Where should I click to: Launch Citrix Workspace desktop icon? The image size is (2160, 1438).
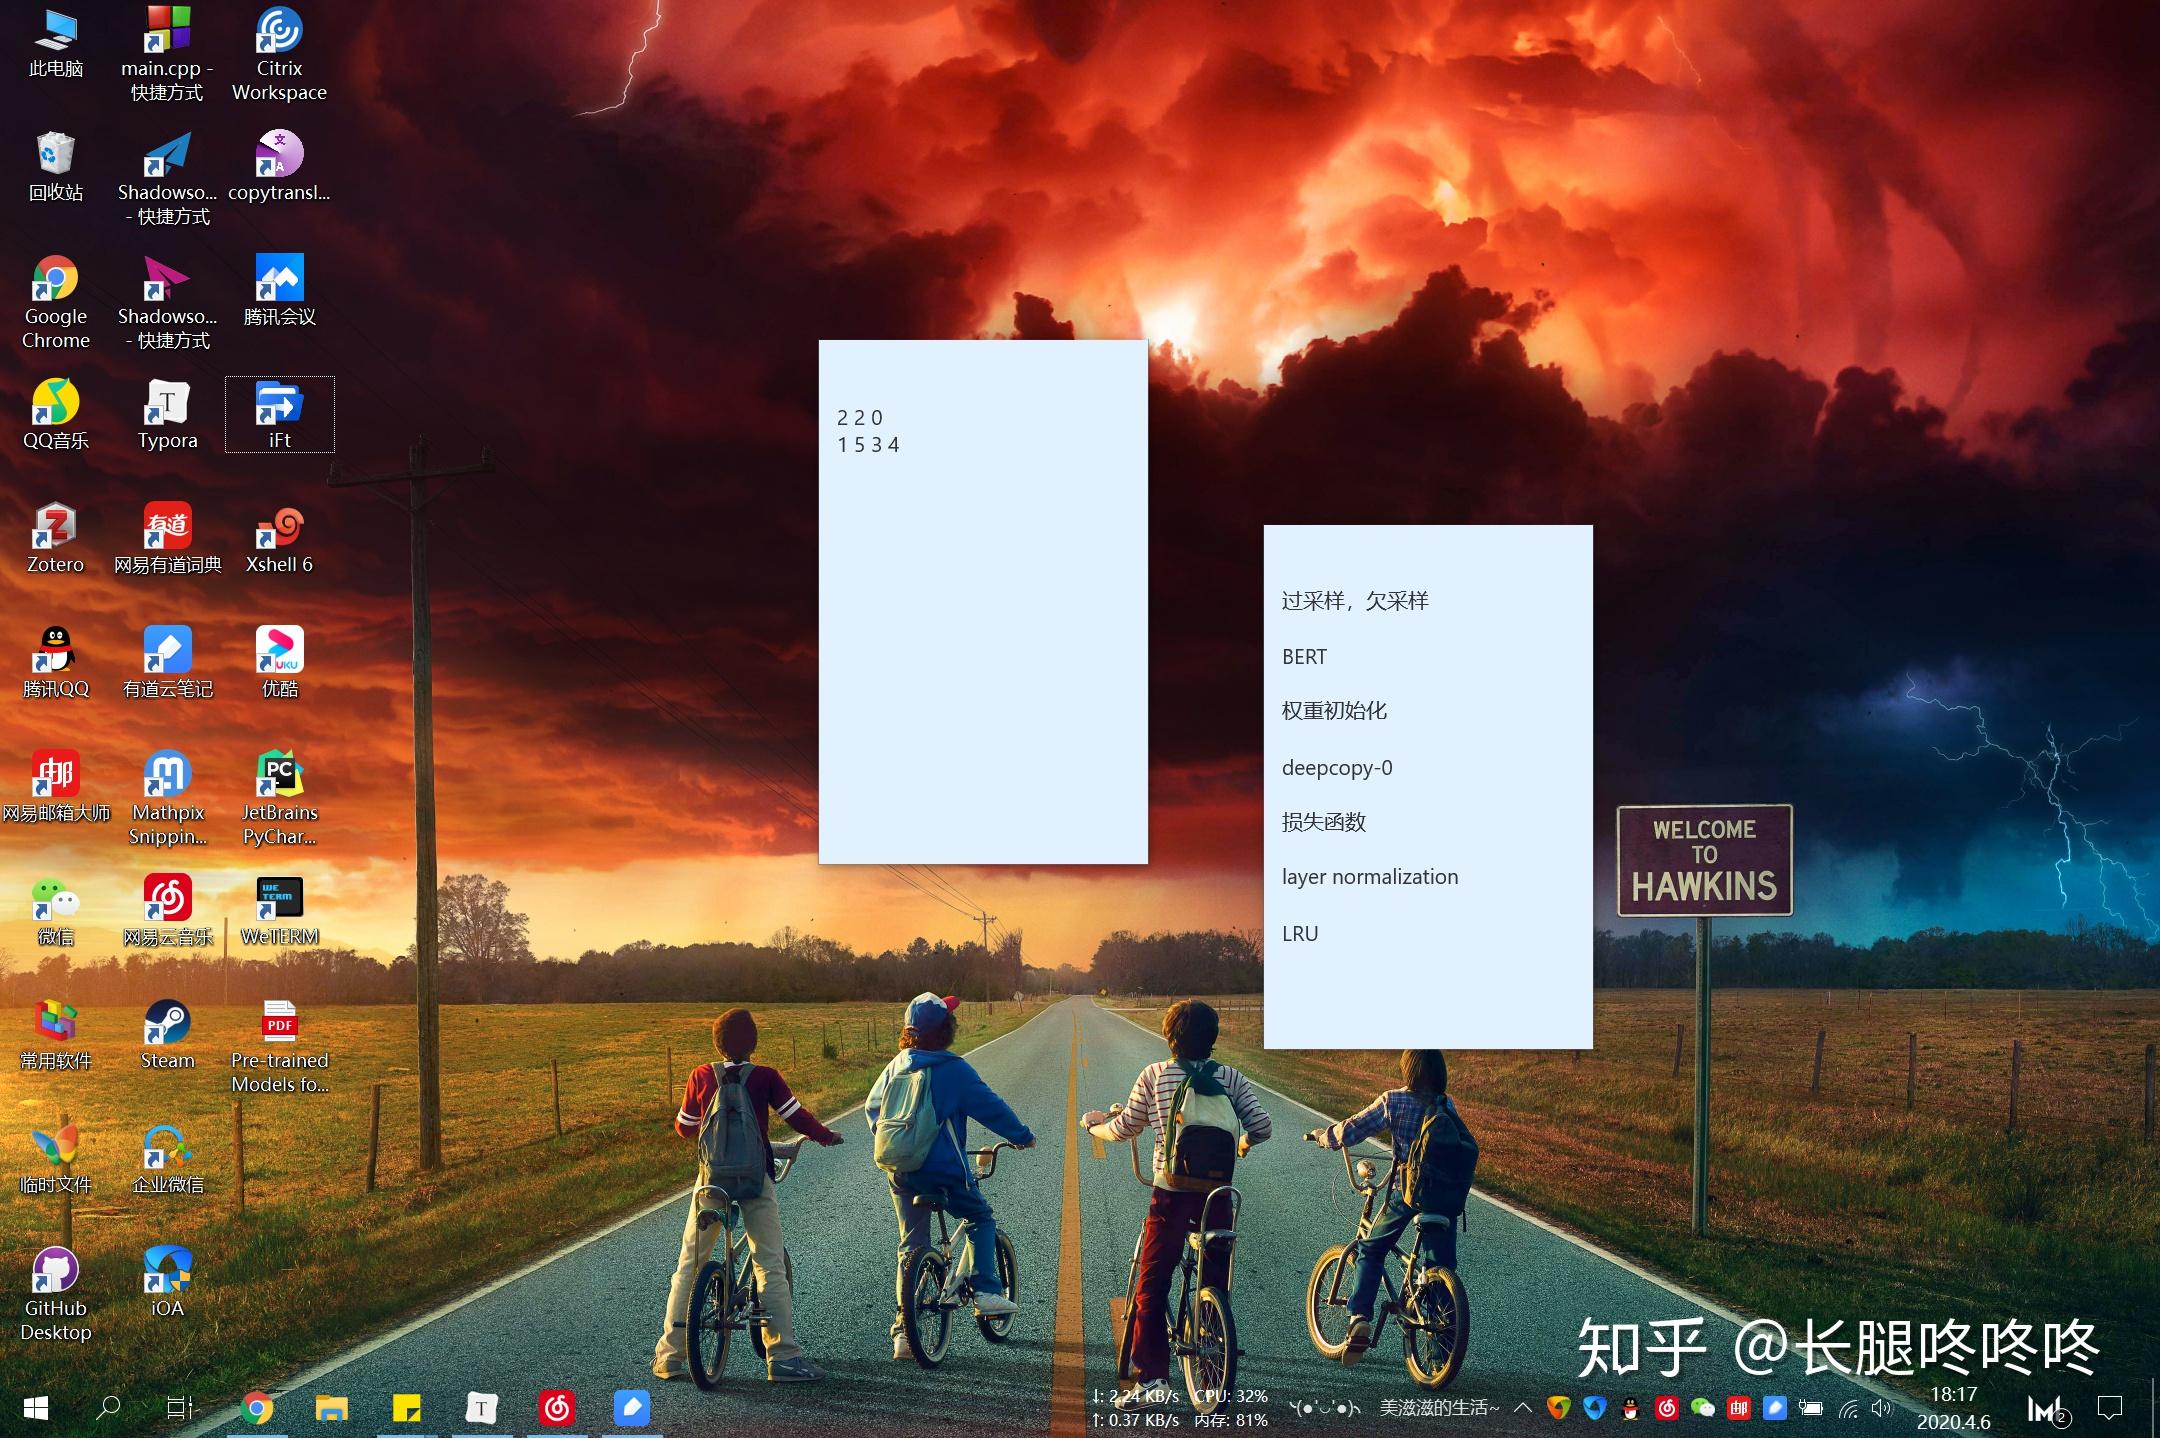point(279,54)
